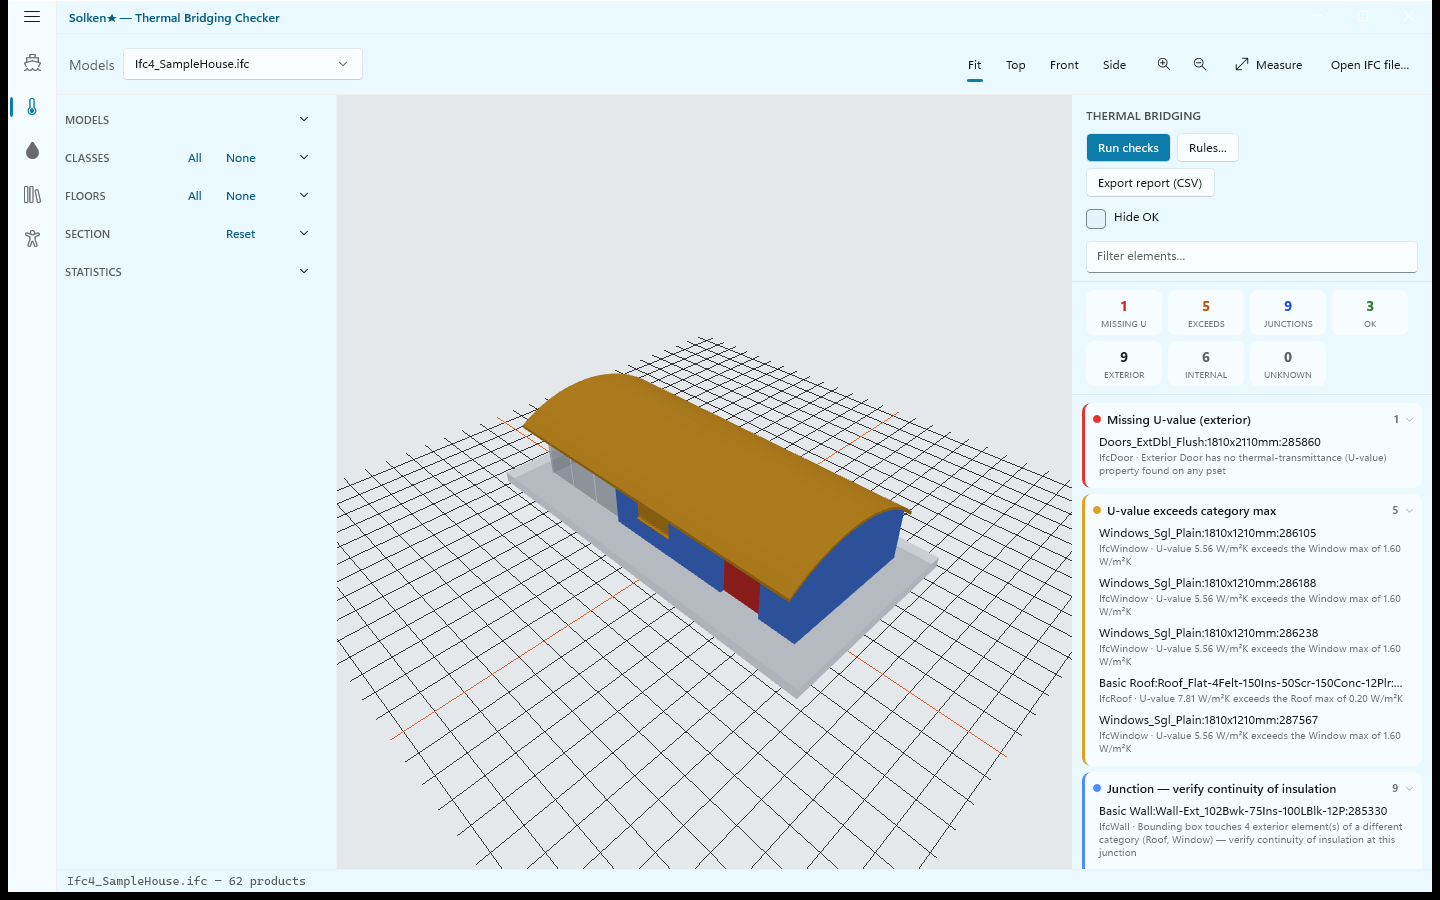The height and width of the screenshot is (900, 1440).
Task: Filter by Exterior card
Action: pos(1124,364)
